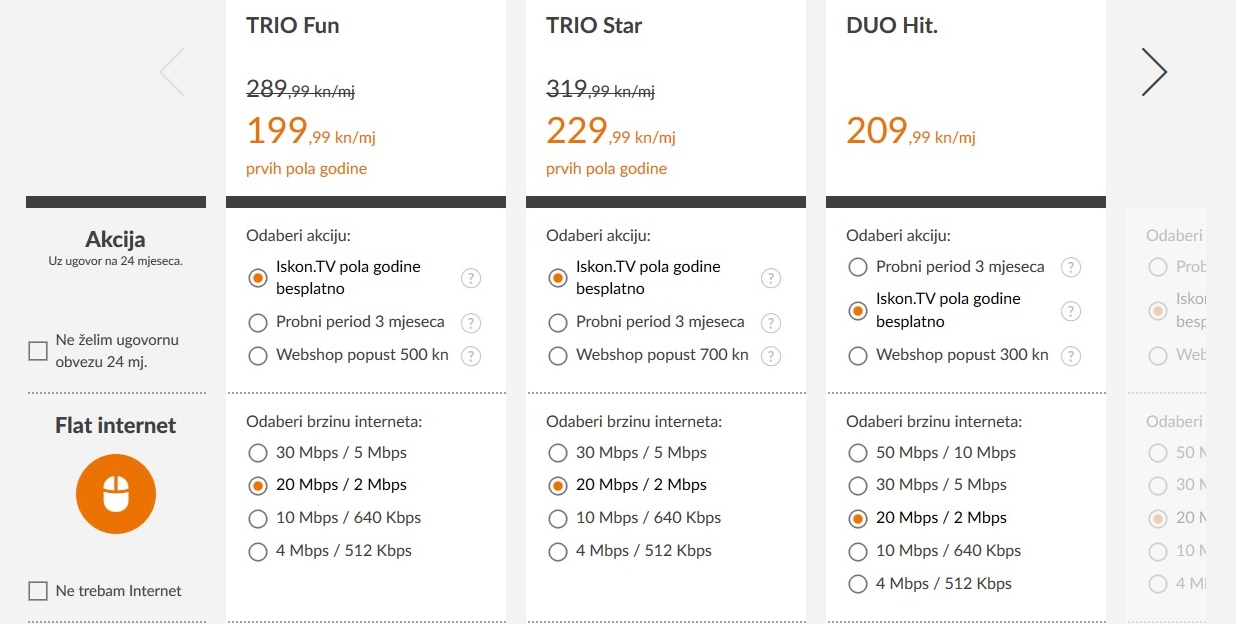Screen dimensions: 1236x624
Task: Open help for DUO Hit. Probni period
Action: [1071, 267]
